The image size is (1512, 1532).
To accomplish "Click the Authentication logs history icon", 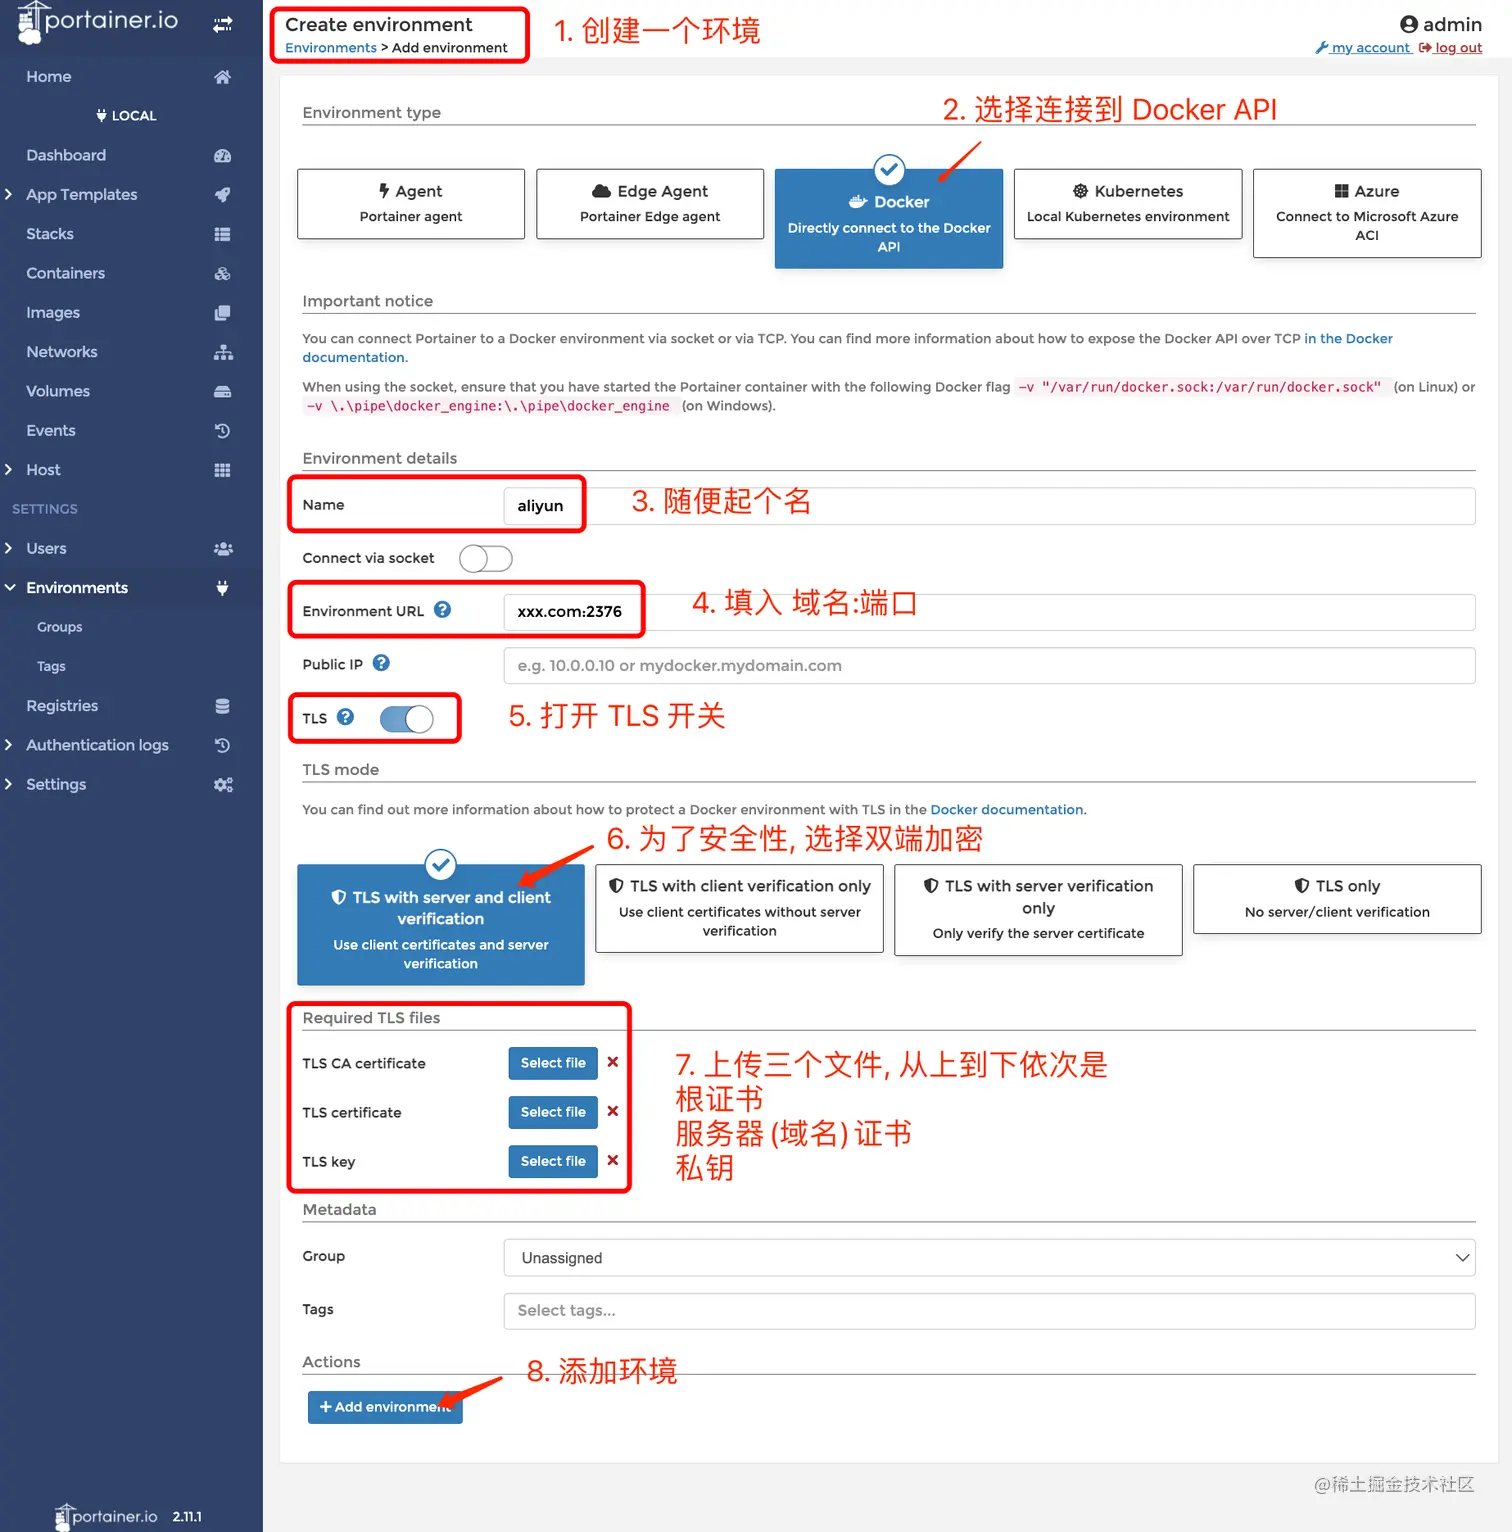I will point(223,745).
